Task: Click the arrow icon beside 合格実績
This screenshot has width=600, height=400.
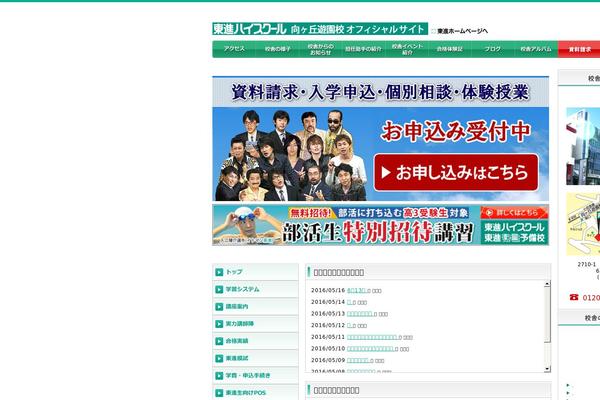Action: click(x=219, y=341)
